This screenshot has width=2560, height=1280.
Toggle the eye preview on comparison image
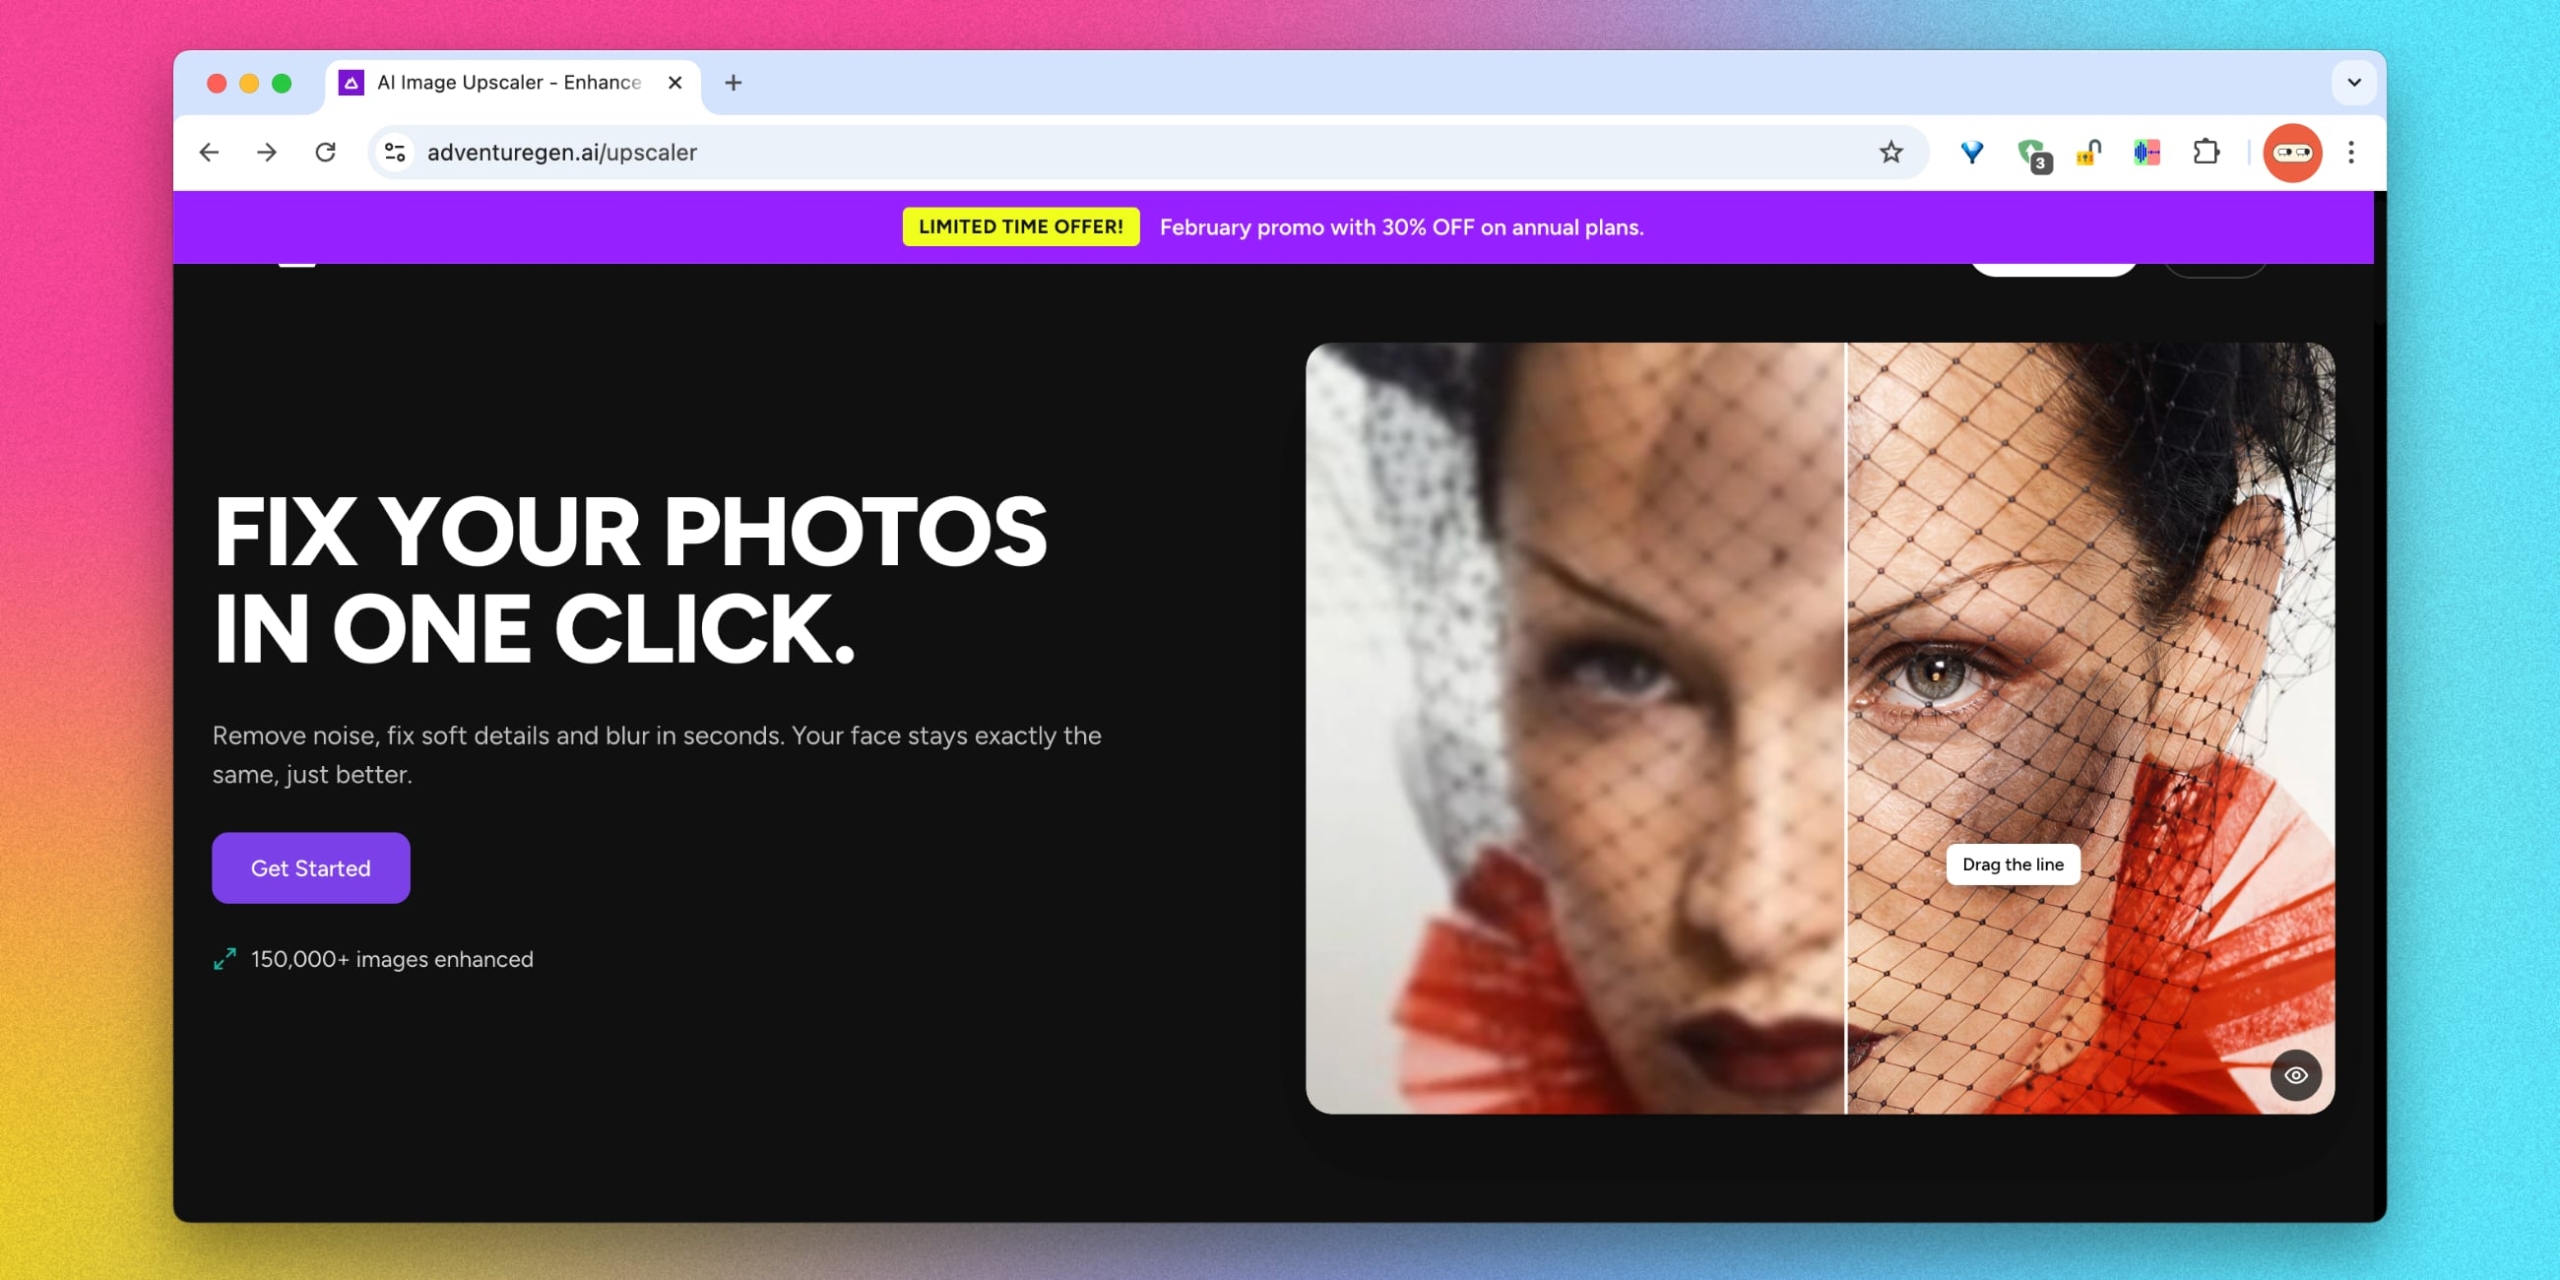(2295, 1075)
